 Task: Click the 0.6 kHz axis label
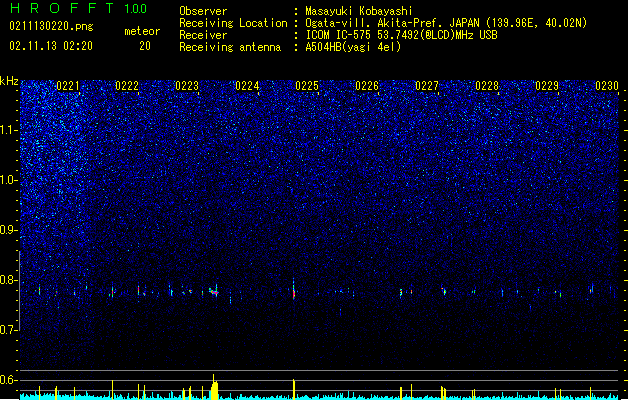pyautogui.click(x=8, y=380)
